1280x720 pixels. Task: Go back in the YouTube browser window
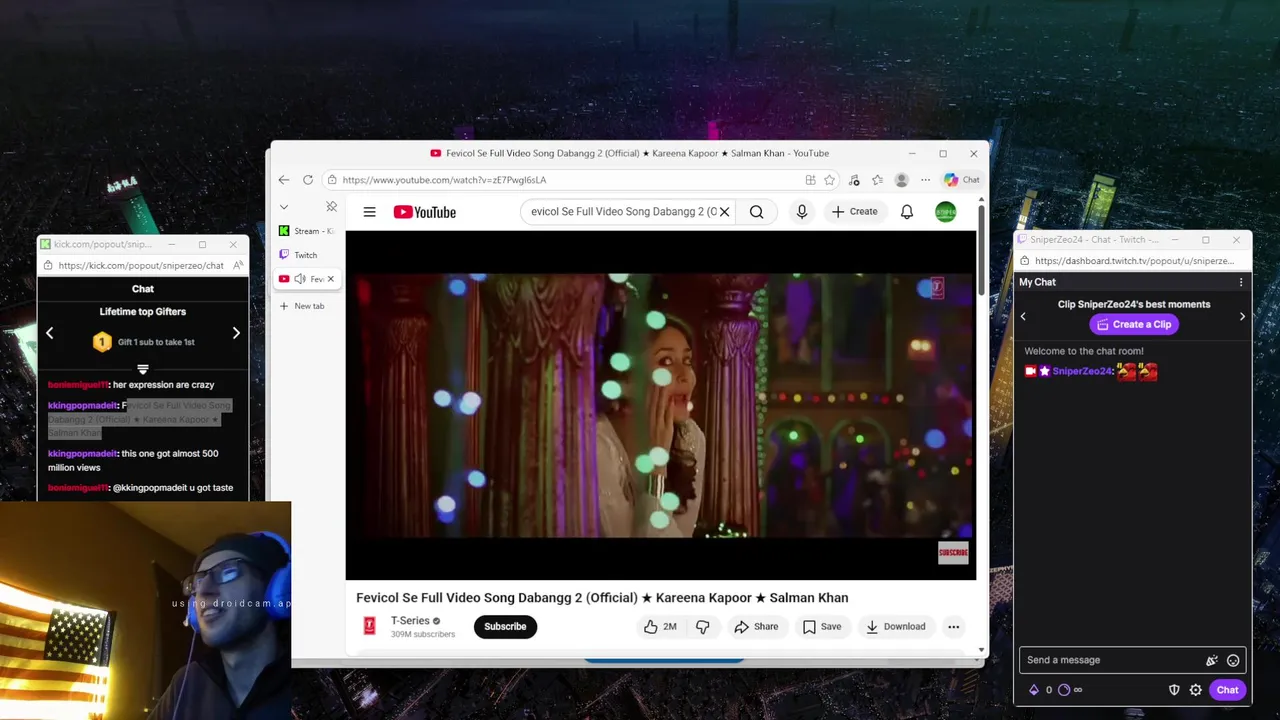click(x=284, y=180)
